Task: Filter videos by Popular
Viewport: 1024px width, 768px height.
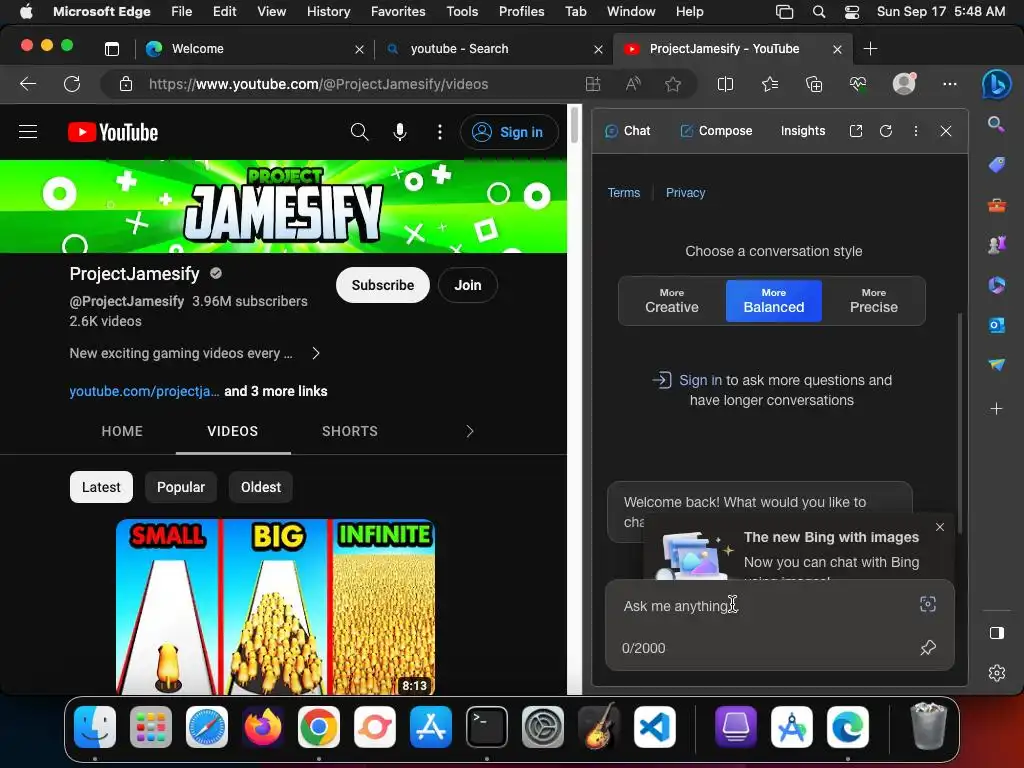Action: (x=181, y=487)
